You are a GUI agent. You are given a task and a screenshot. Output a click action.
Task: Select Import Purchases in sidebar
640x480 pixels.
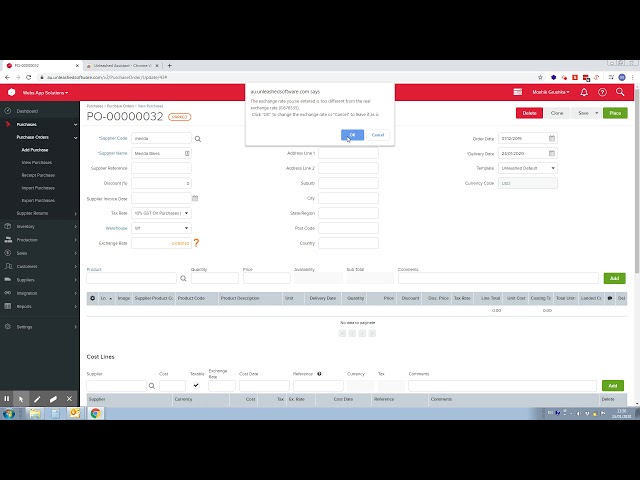coord(38,188)
